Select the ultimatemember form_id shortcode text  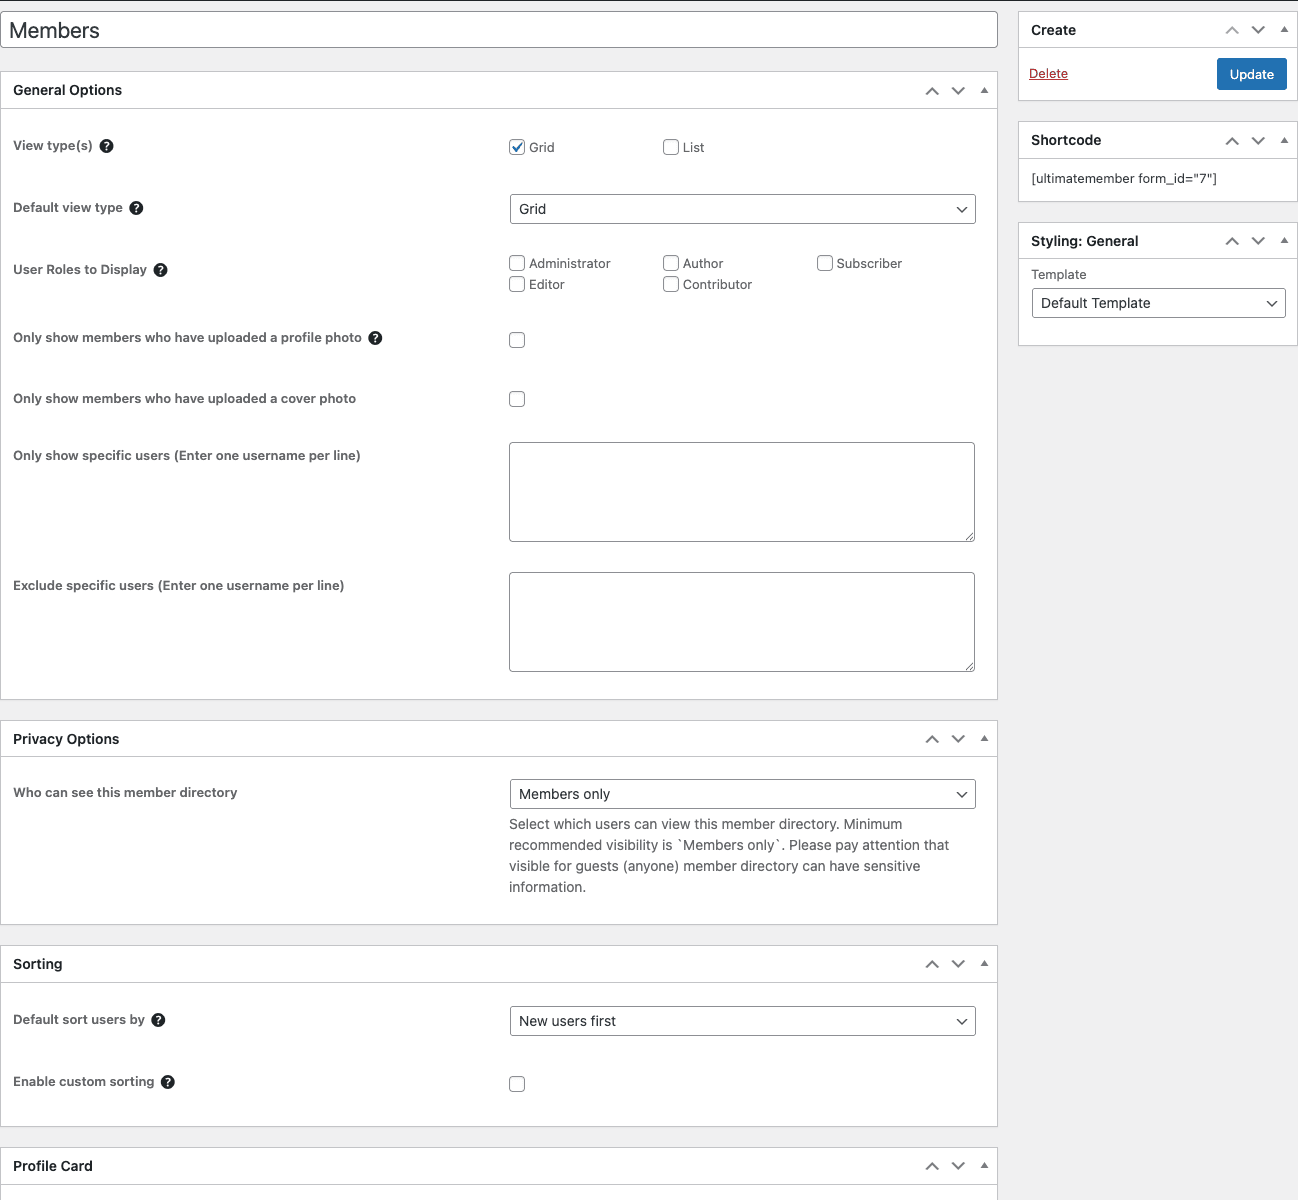pyautogui.click(x=1124, y=179)
